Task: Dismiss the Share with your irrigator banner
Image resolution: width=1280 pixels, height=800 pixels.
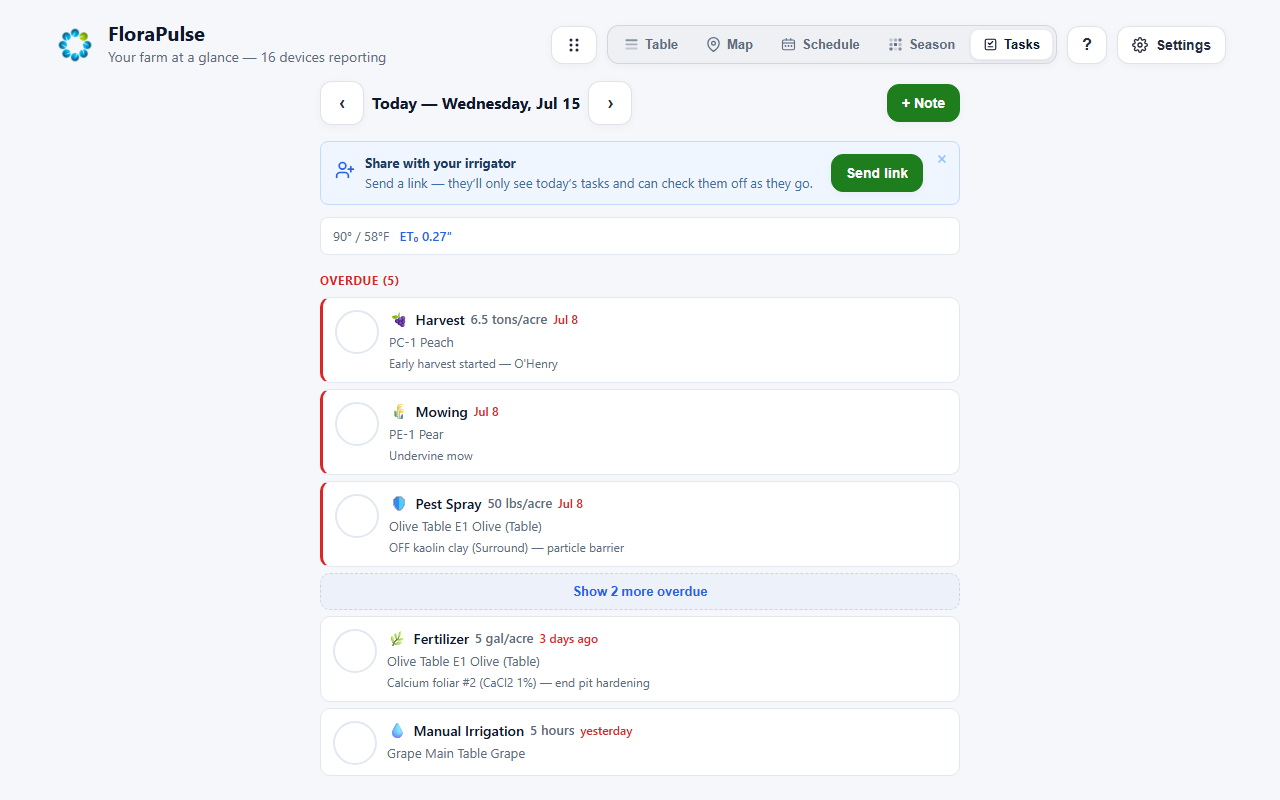Action: [942, 159]
